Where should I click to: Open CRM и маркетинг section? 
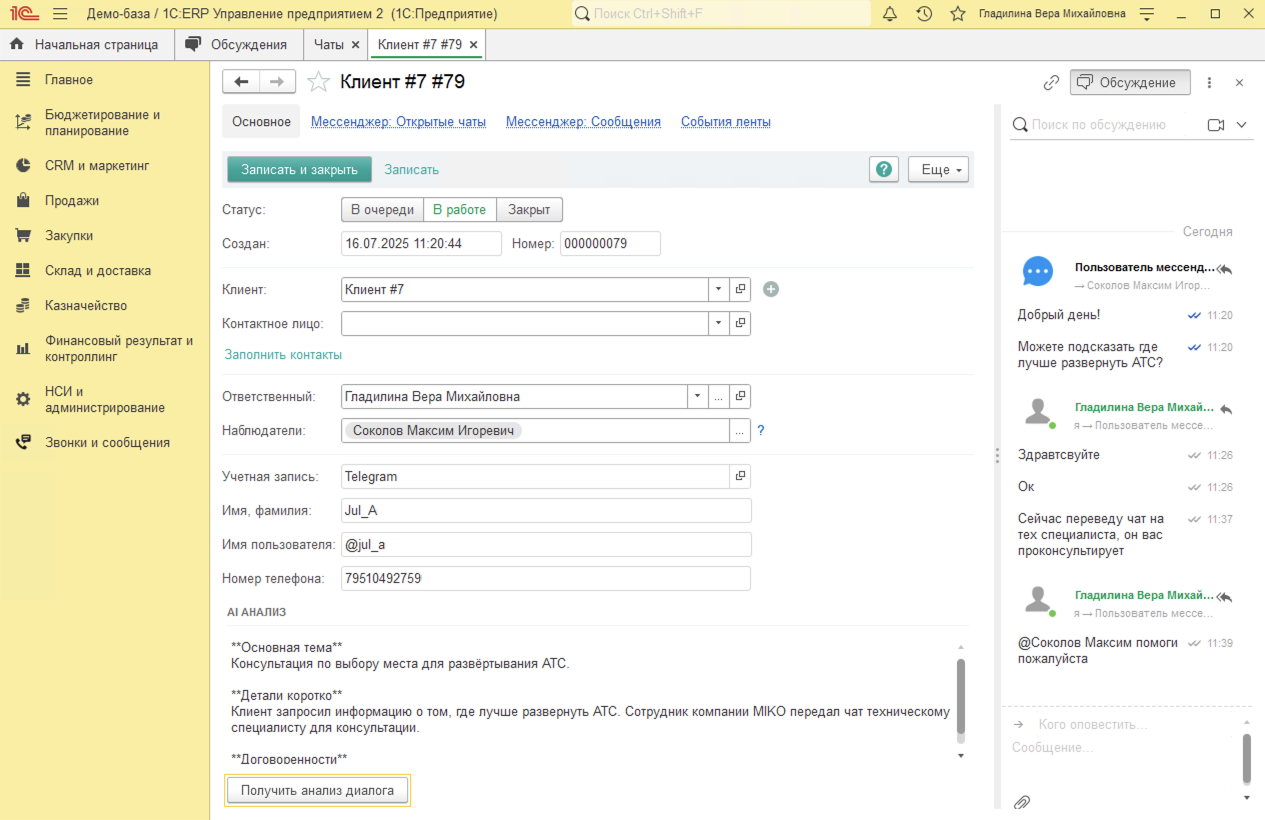[97, 166]
